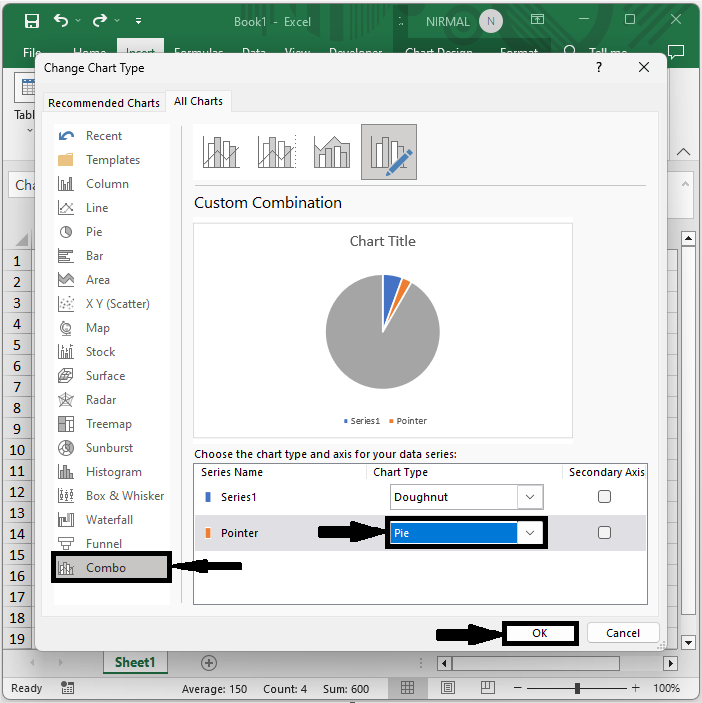Select the Combo chart category
This screenshot has height=703, width=702.
click(x=111, y=568)
